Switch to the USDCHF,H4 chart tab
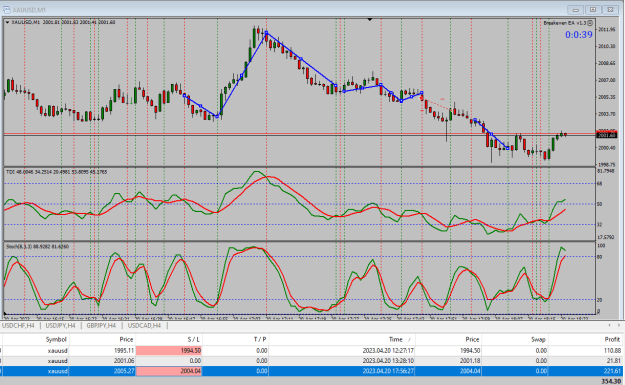625x385 pixels. tap(18, 326)
